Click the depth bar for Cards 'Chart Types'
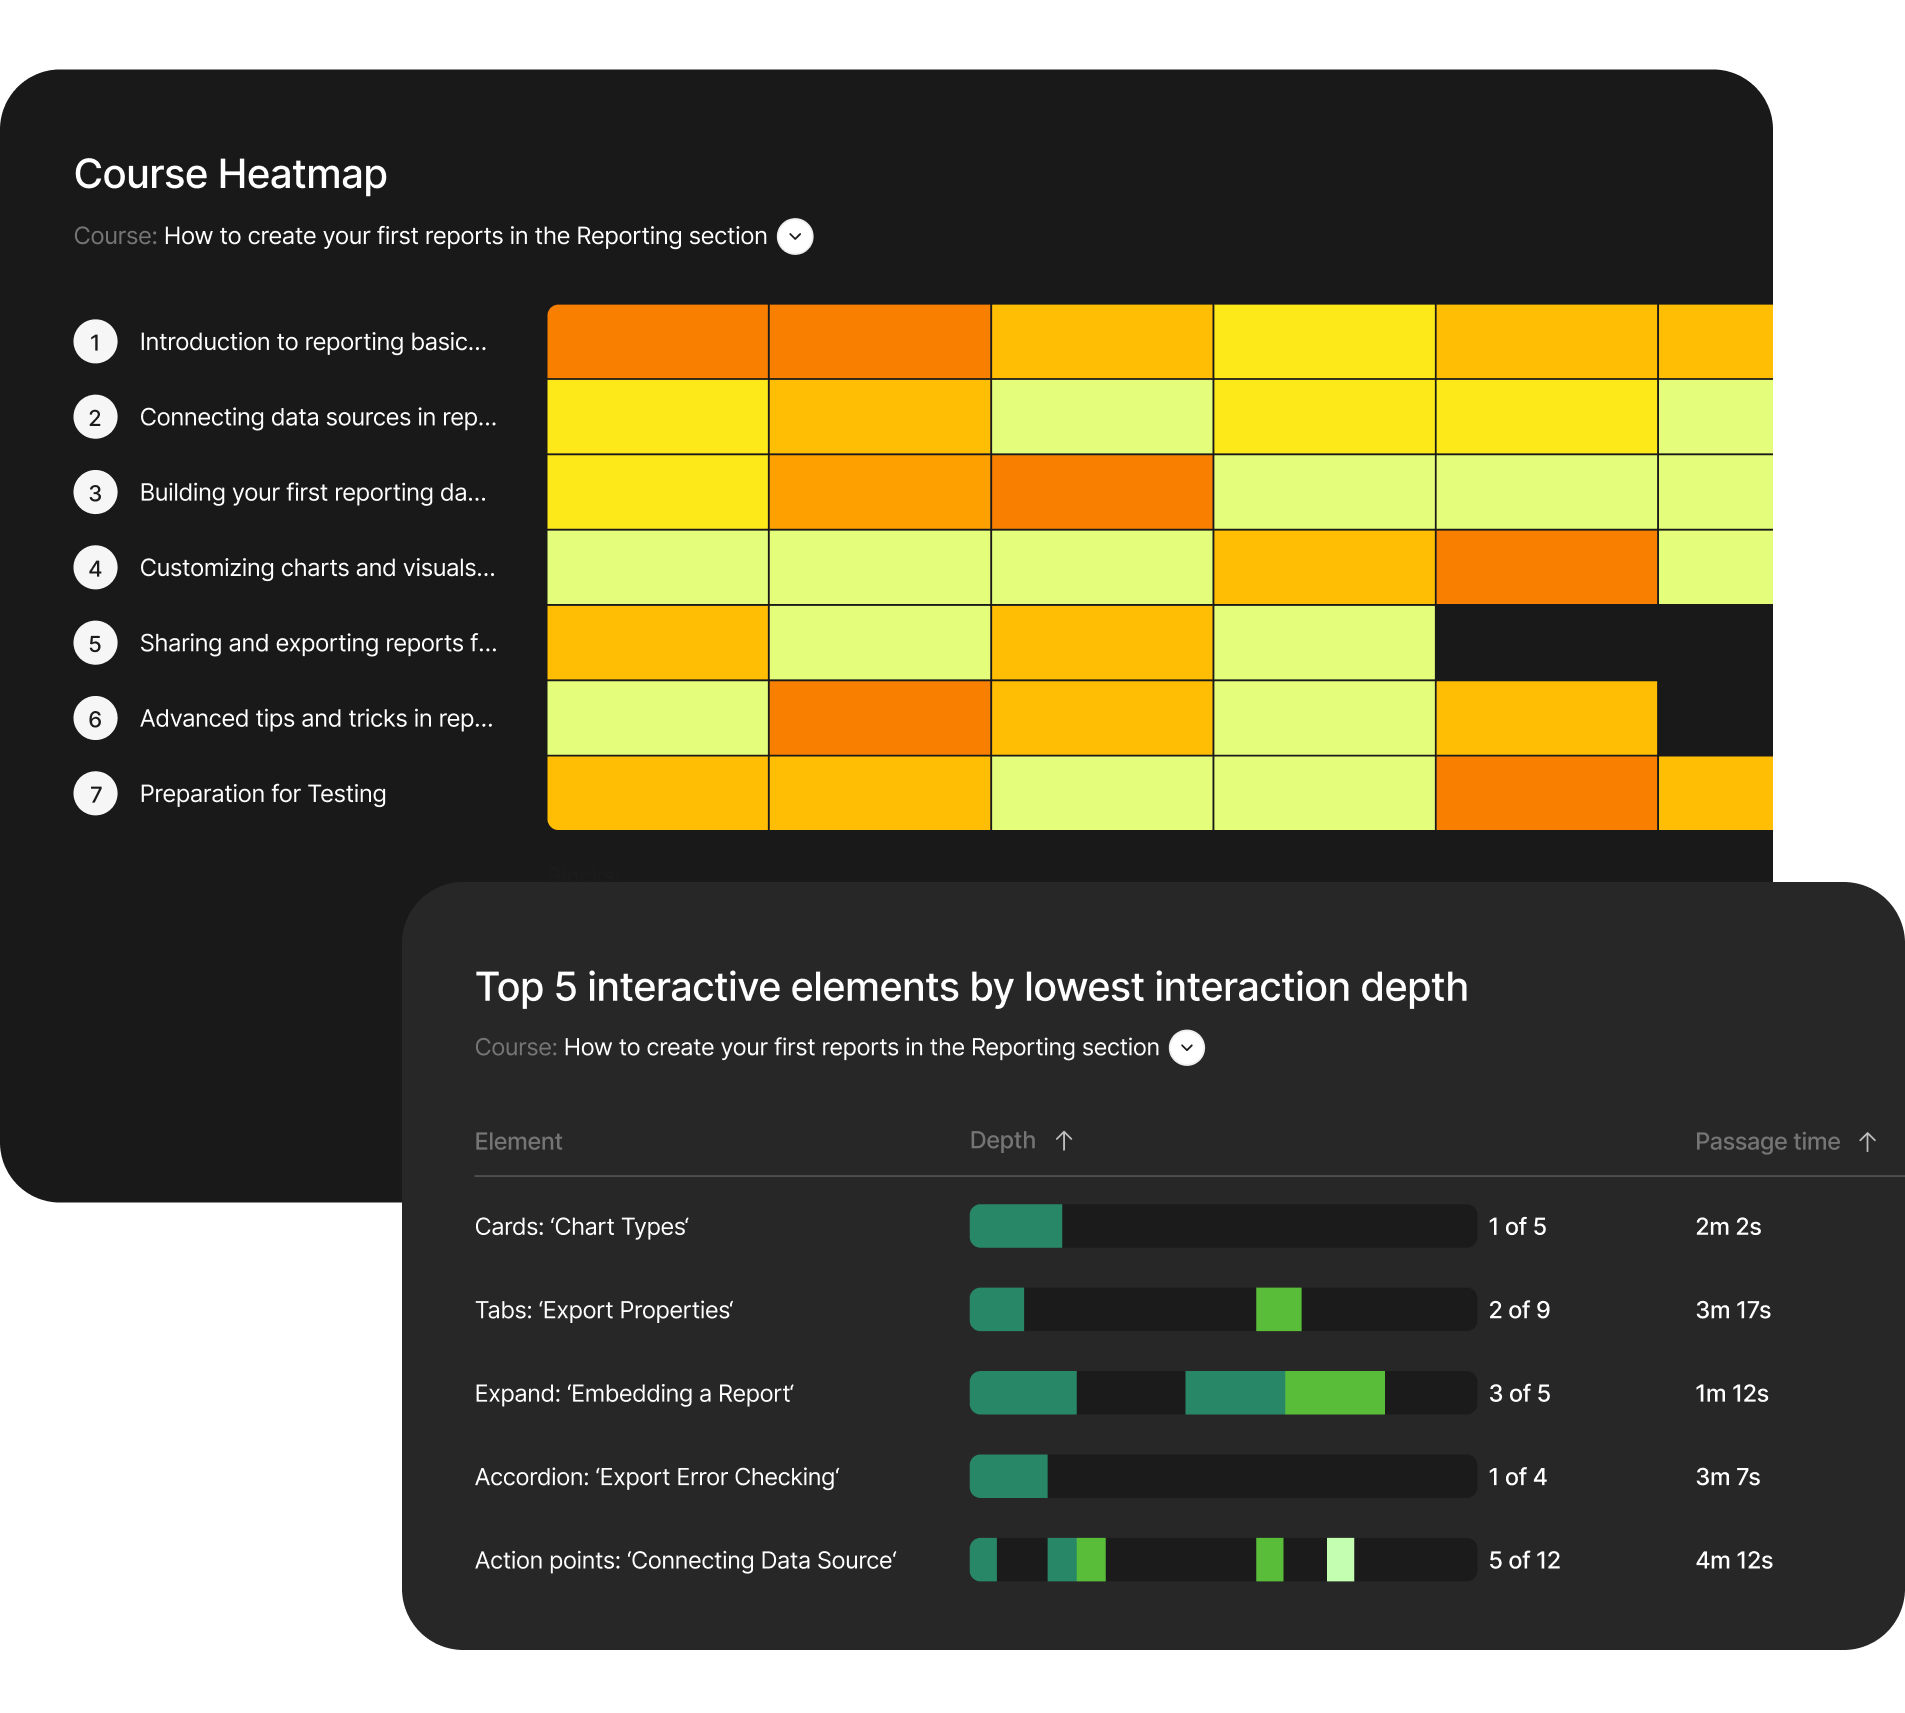This screenshot has width=1905, height=1713. 1222,1226
